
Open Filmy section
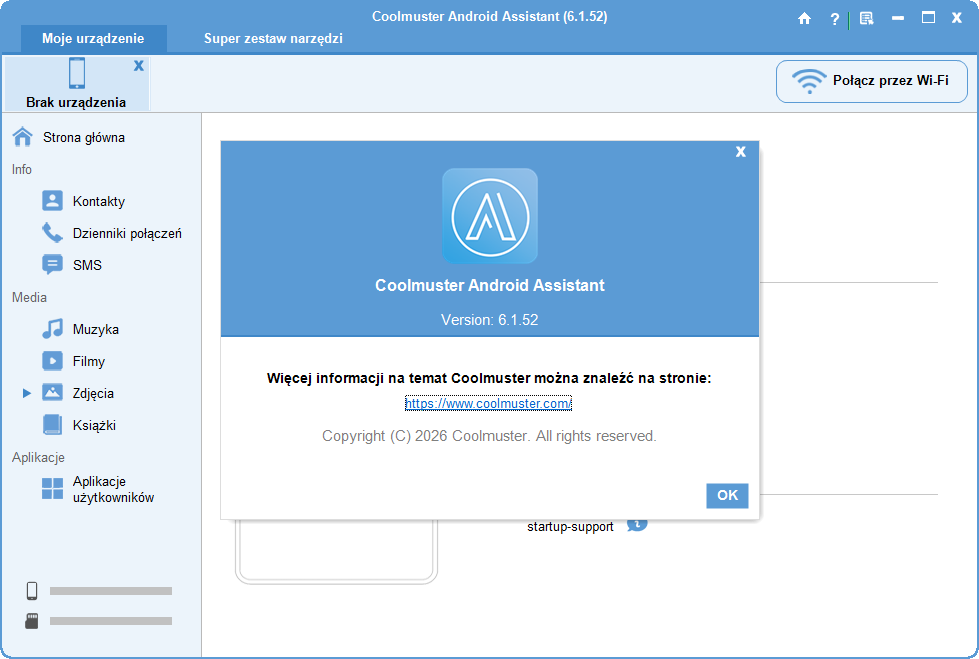coord(89,361)
